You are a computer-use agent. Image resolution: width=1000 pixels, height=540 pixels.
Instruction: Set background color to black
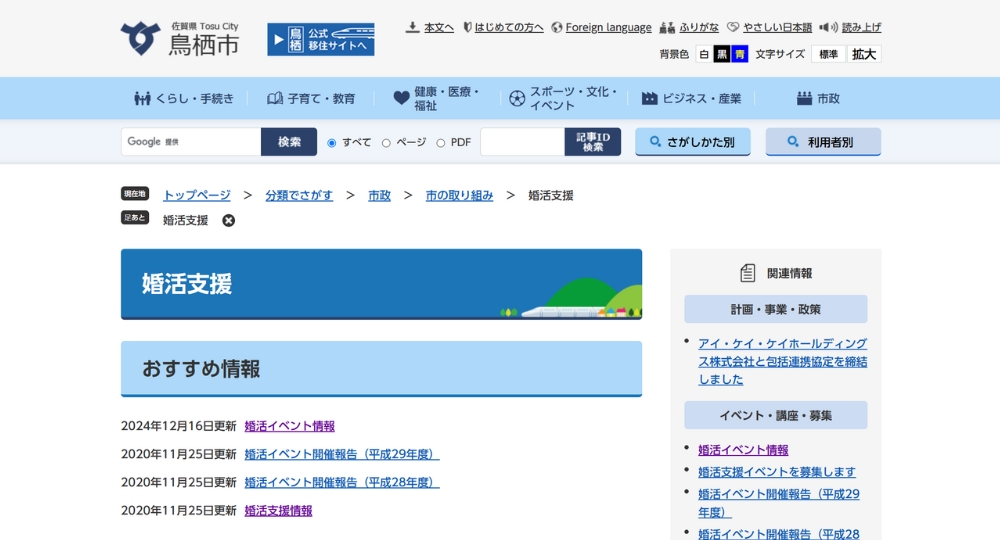coord(721,54)
